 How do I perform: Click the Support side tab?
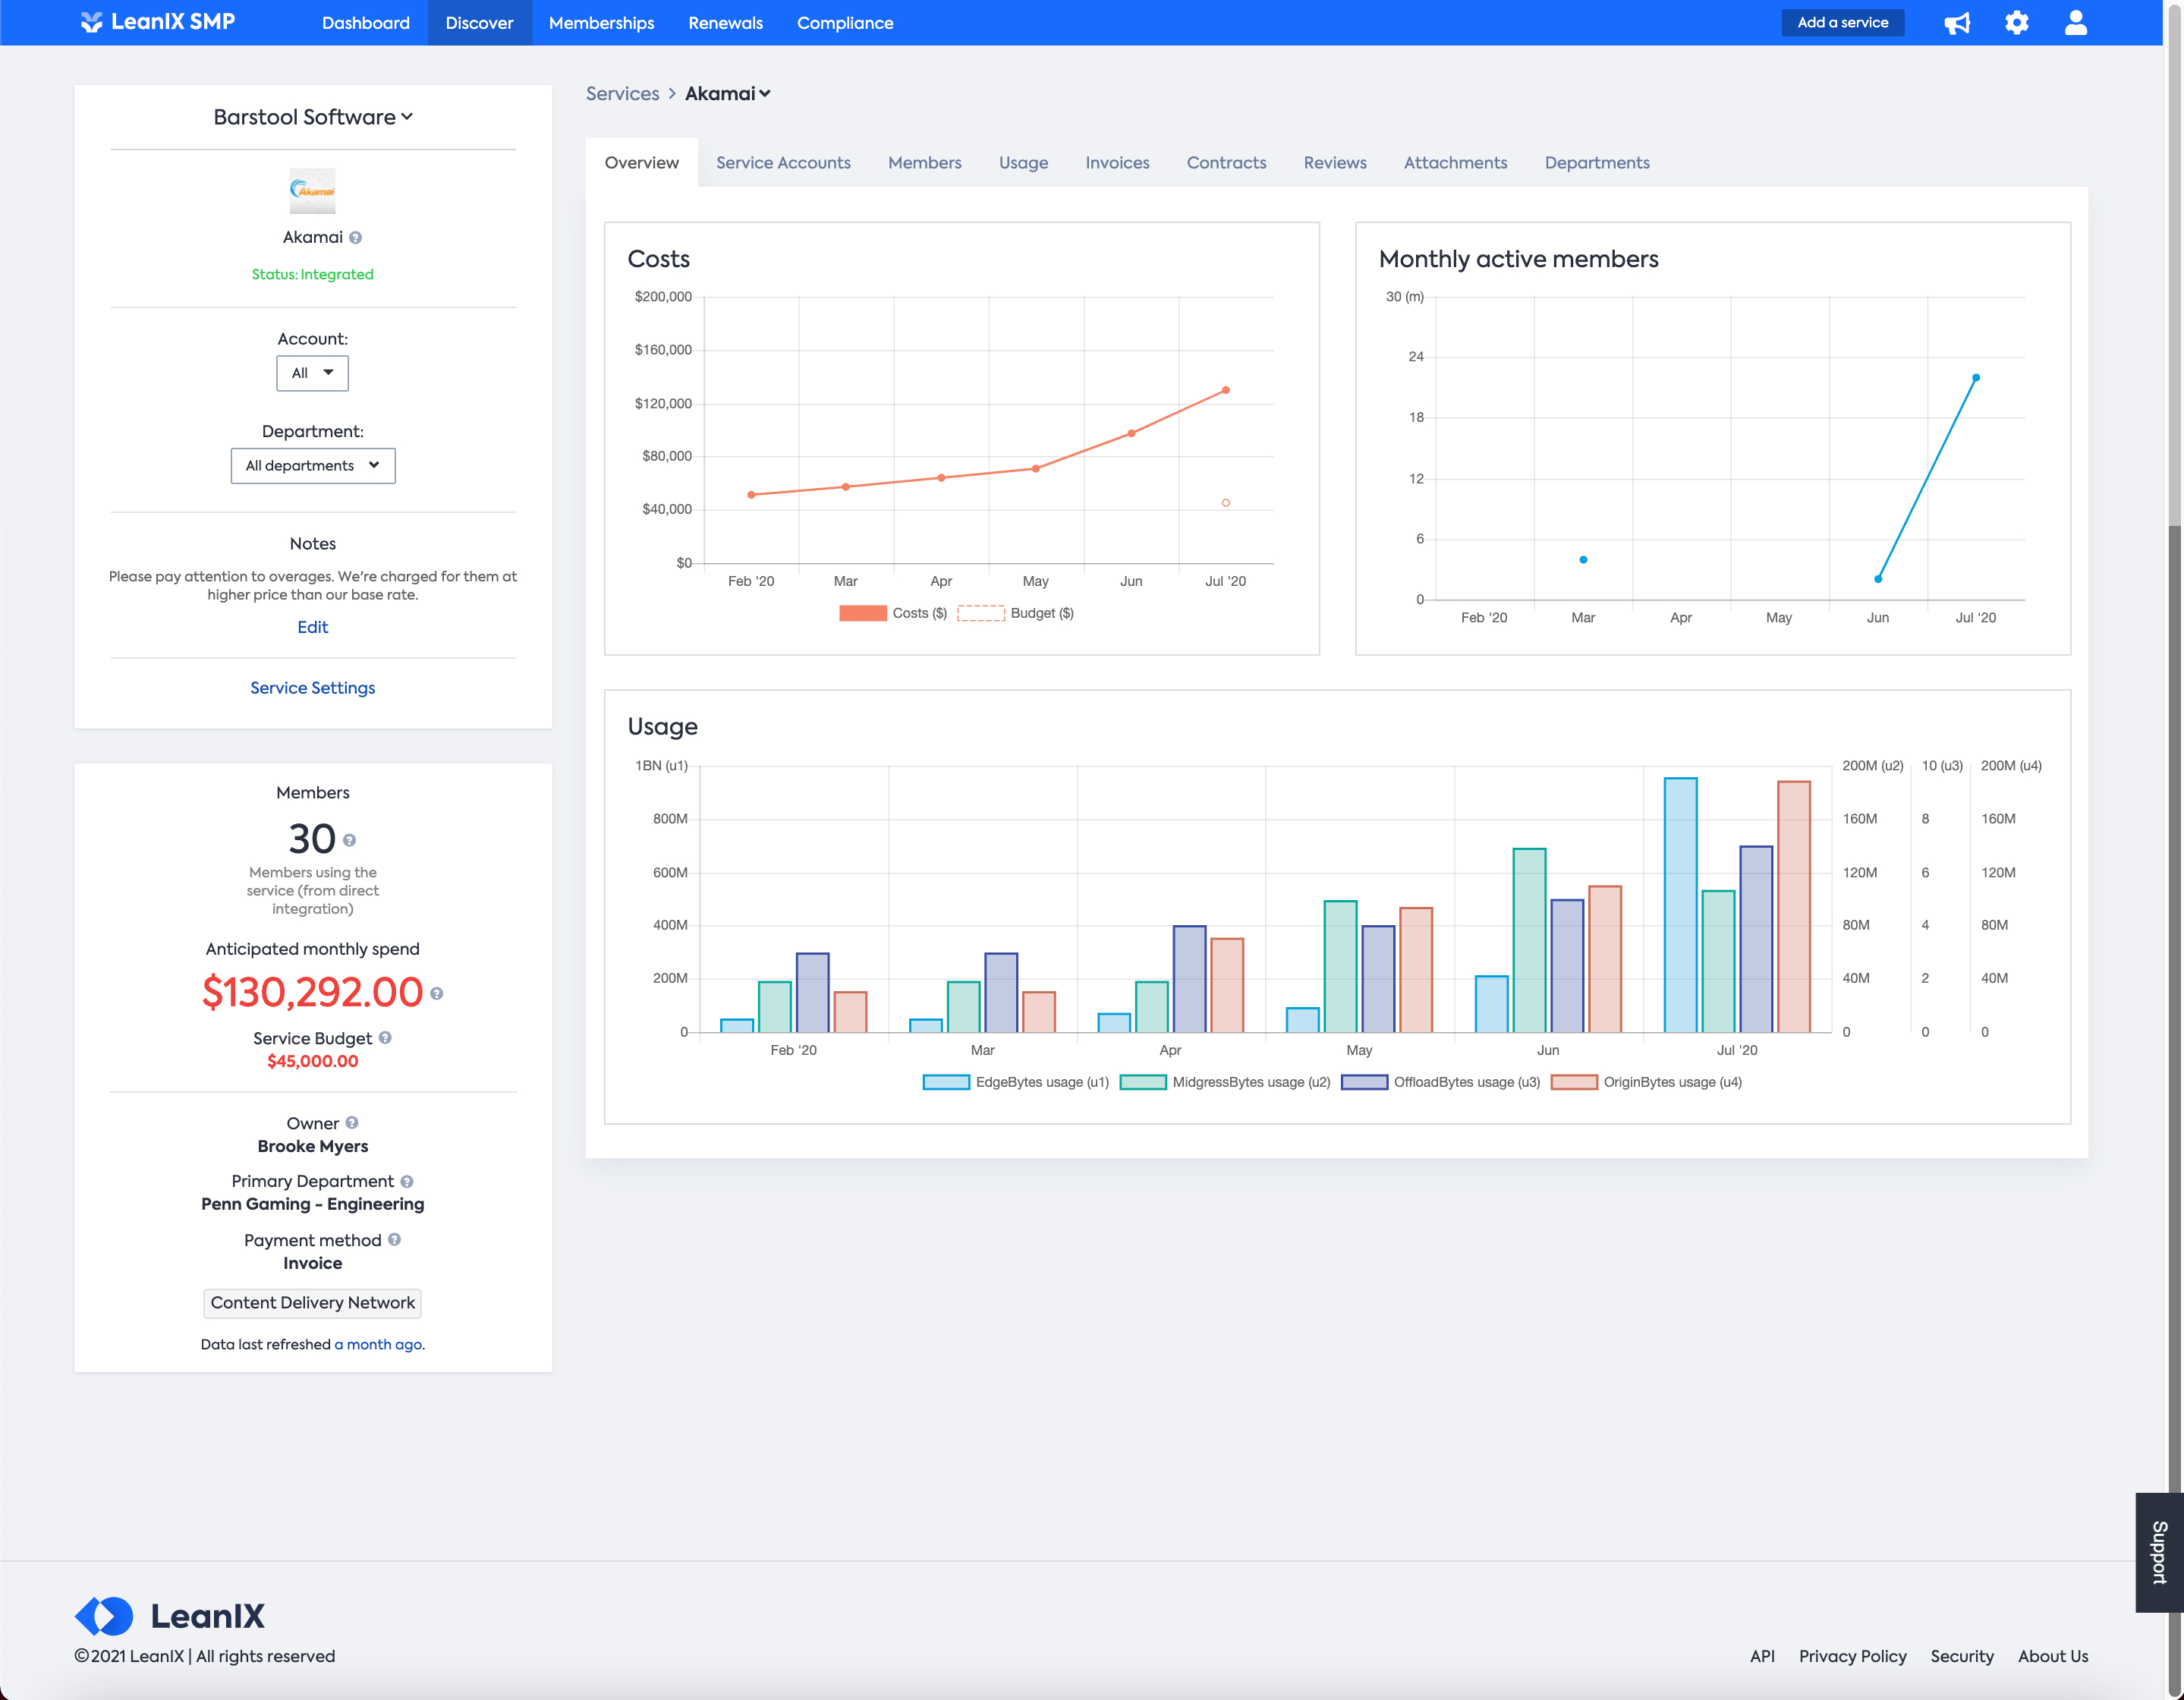[2159, 1552]
